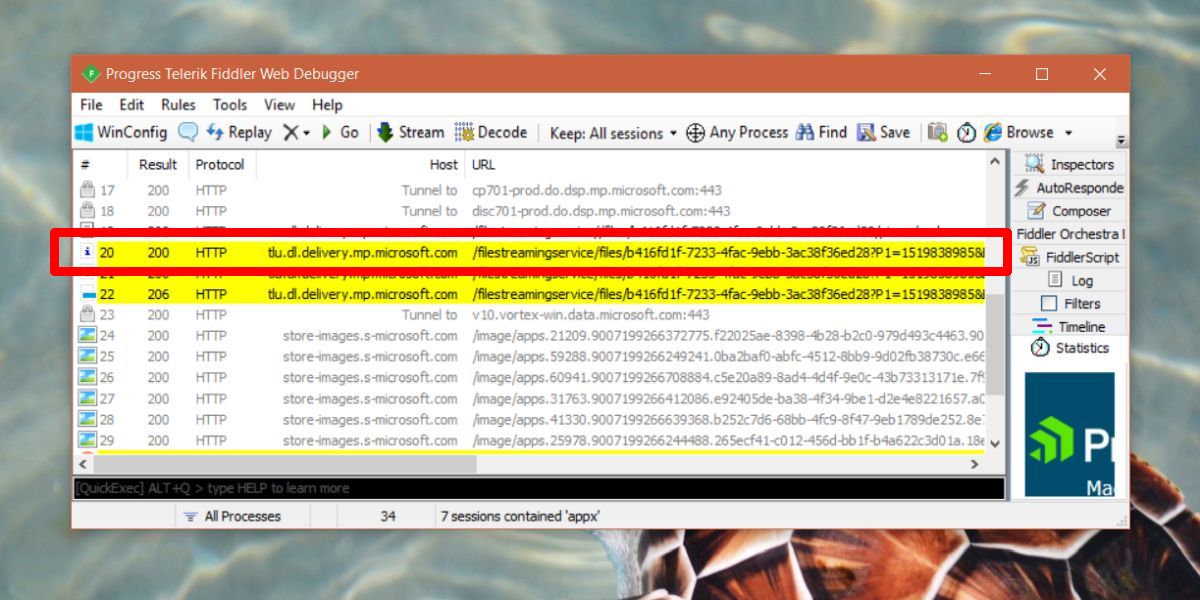Image resolution: width=1200 pixels, height=600 pixels.
Task: Open the File menu
Action: pyautogui.click(x=91, y=104)
